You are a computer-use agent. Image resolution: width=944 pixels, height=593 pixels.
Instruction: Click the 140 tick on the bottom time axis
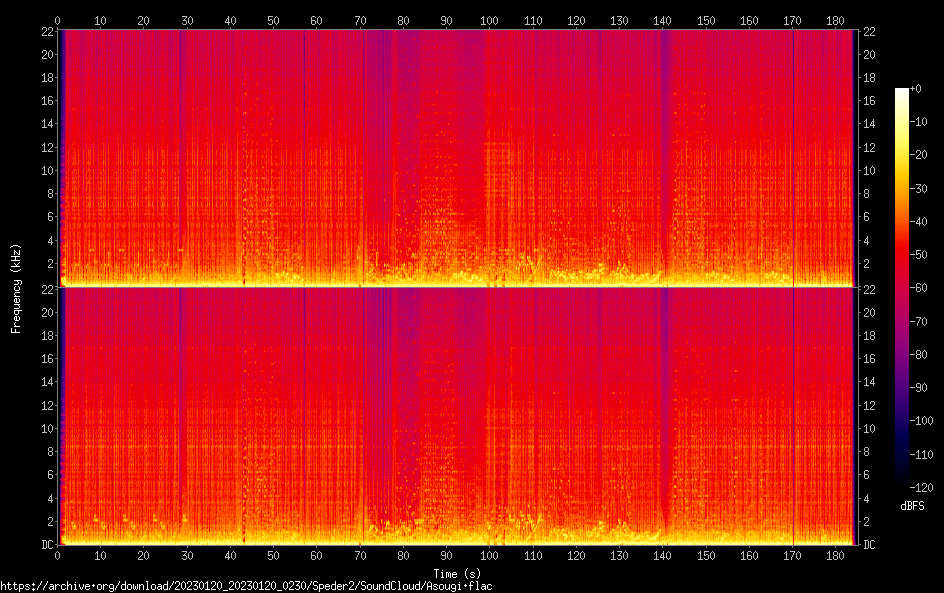tap(662, 556)
